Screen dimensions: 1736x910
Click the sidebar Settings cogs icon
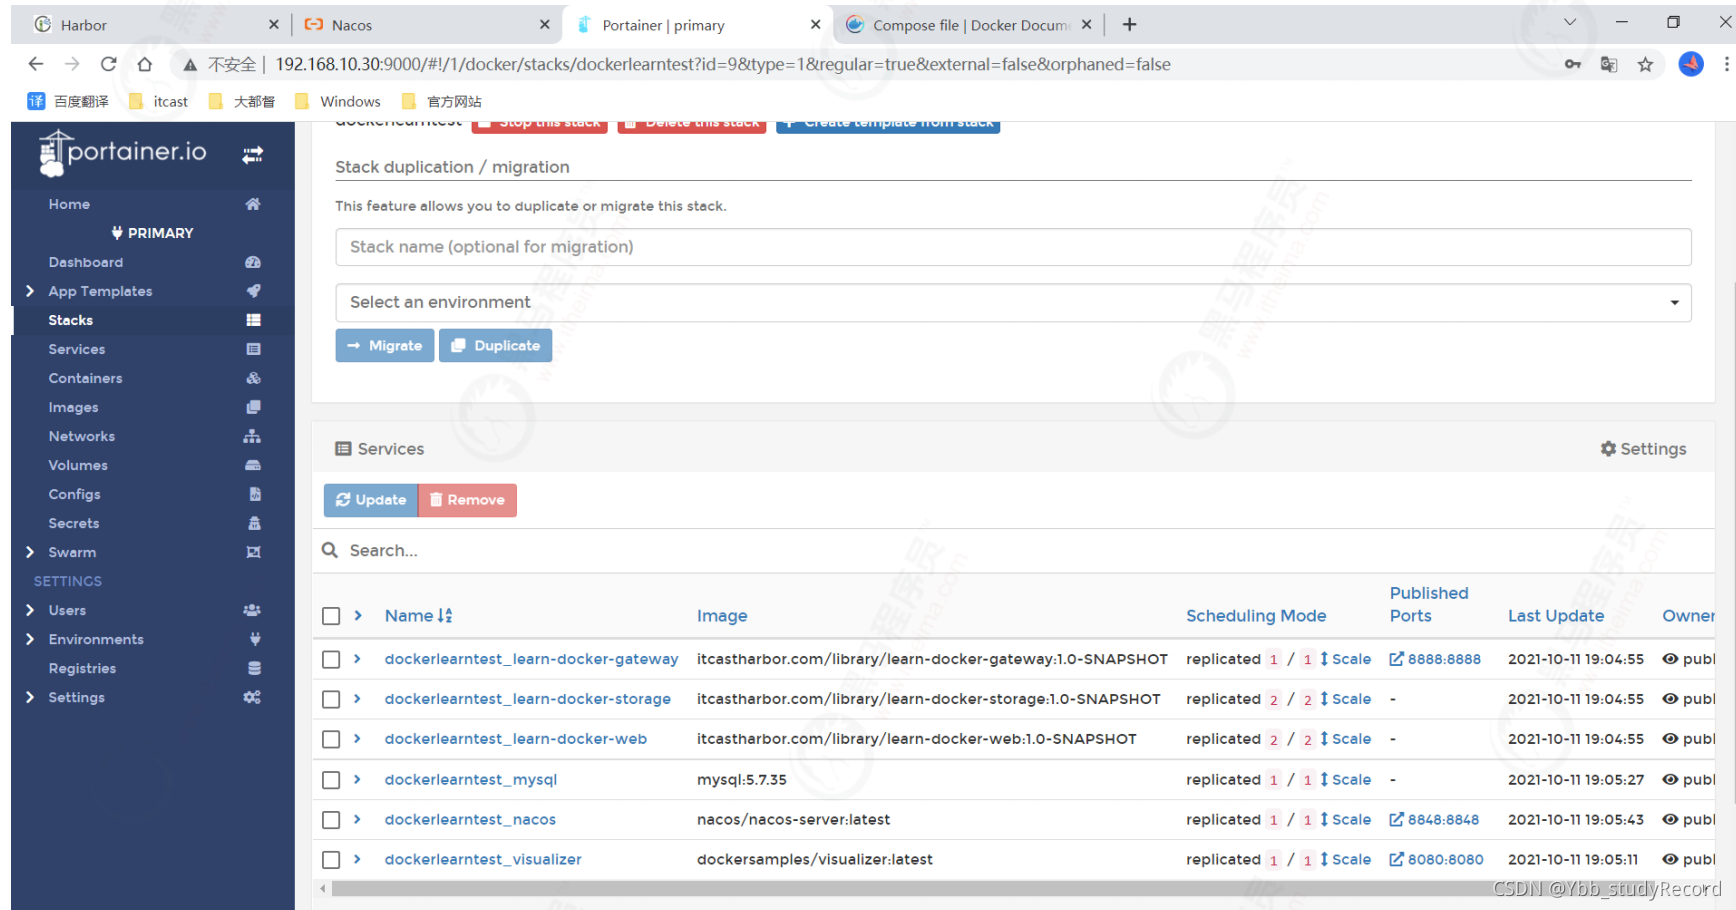click(x=252, y=697)
